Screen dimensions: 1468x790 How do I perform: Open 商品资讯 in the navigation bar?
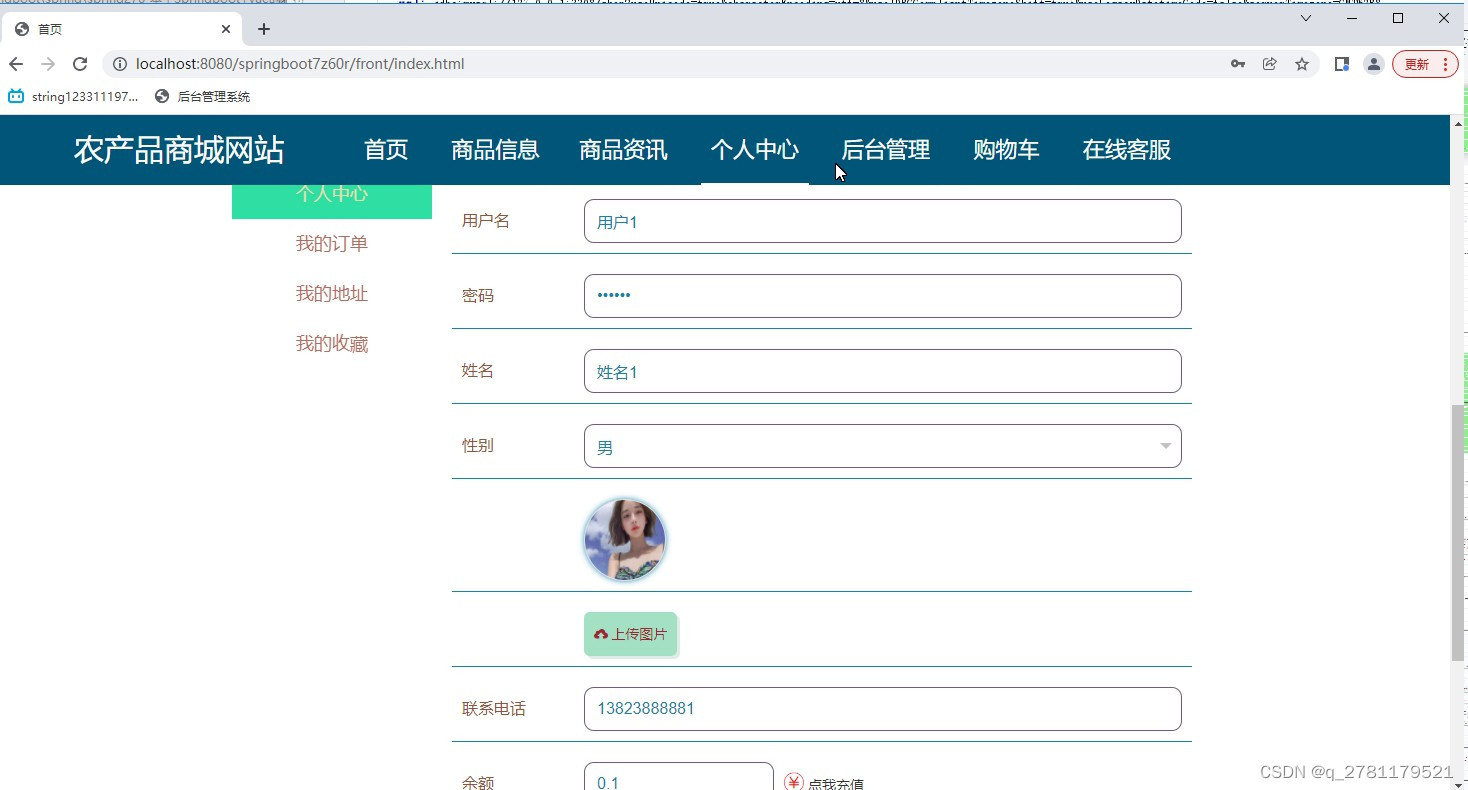click(623, 150)
